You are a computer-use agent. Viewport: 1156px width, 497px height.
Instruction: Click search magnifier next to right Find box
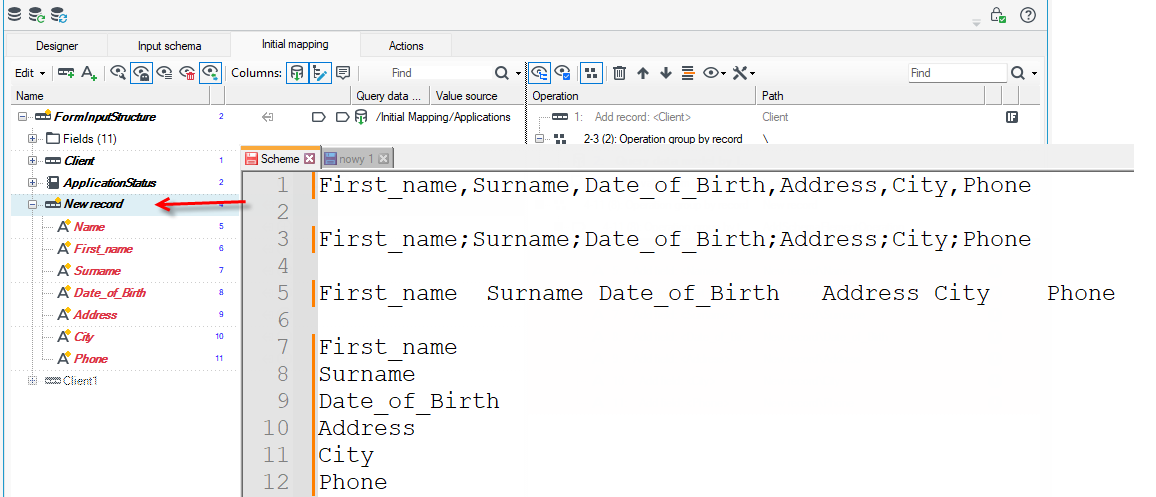(1017, 73)
